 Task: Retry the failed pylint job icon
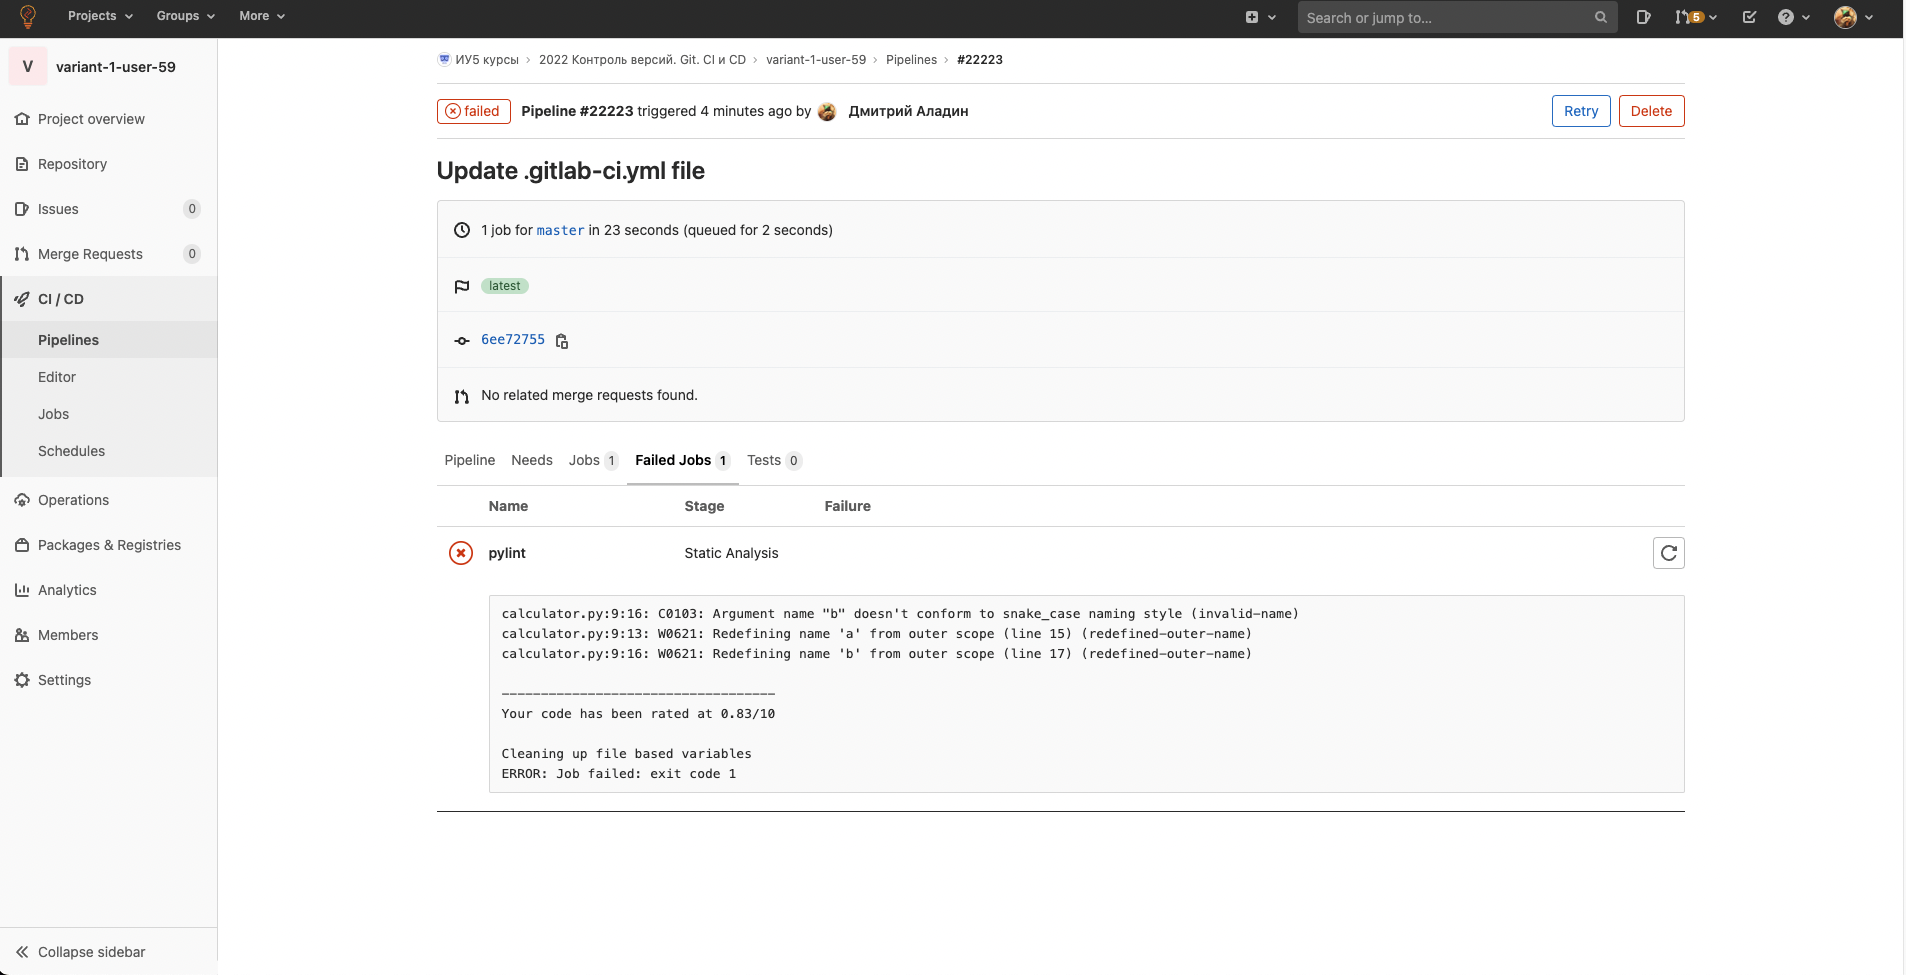pos(1668,553)
